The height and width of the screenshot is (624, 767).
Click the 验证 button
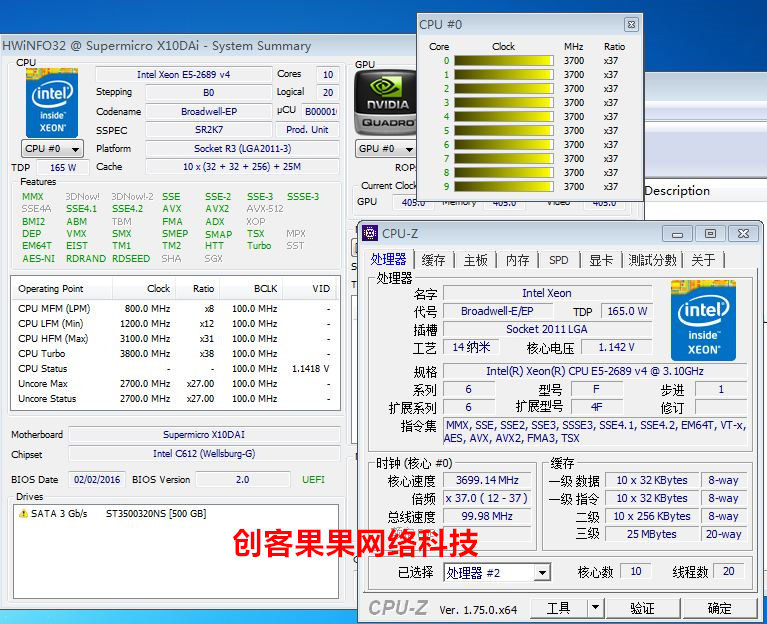tap(642, 608)
